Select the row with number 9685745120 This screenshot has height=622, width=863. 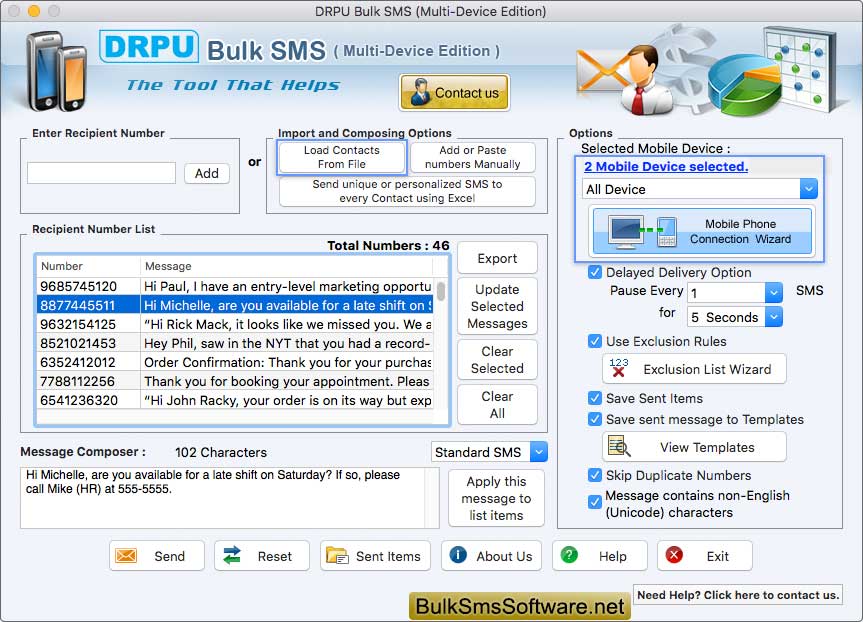(x=234, y=286)
